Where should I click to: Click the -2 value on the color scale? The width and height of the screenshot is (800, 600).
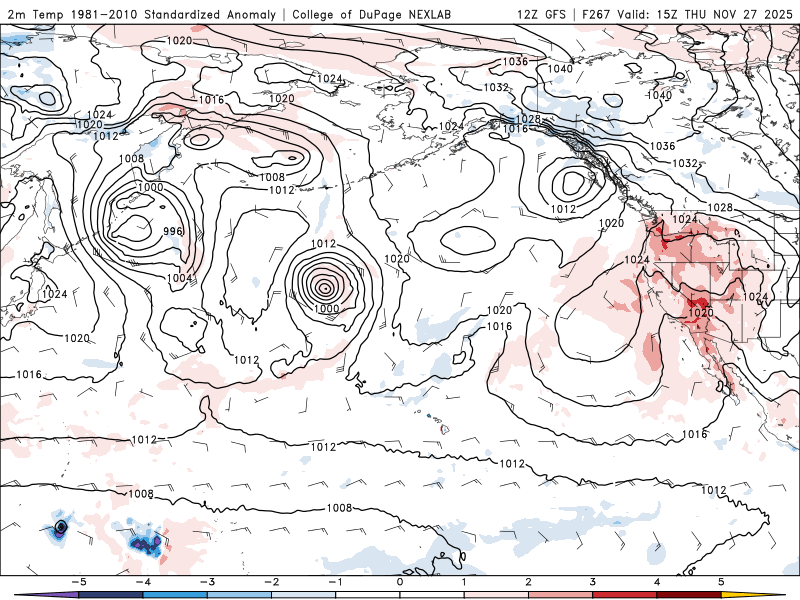point(271,582)
